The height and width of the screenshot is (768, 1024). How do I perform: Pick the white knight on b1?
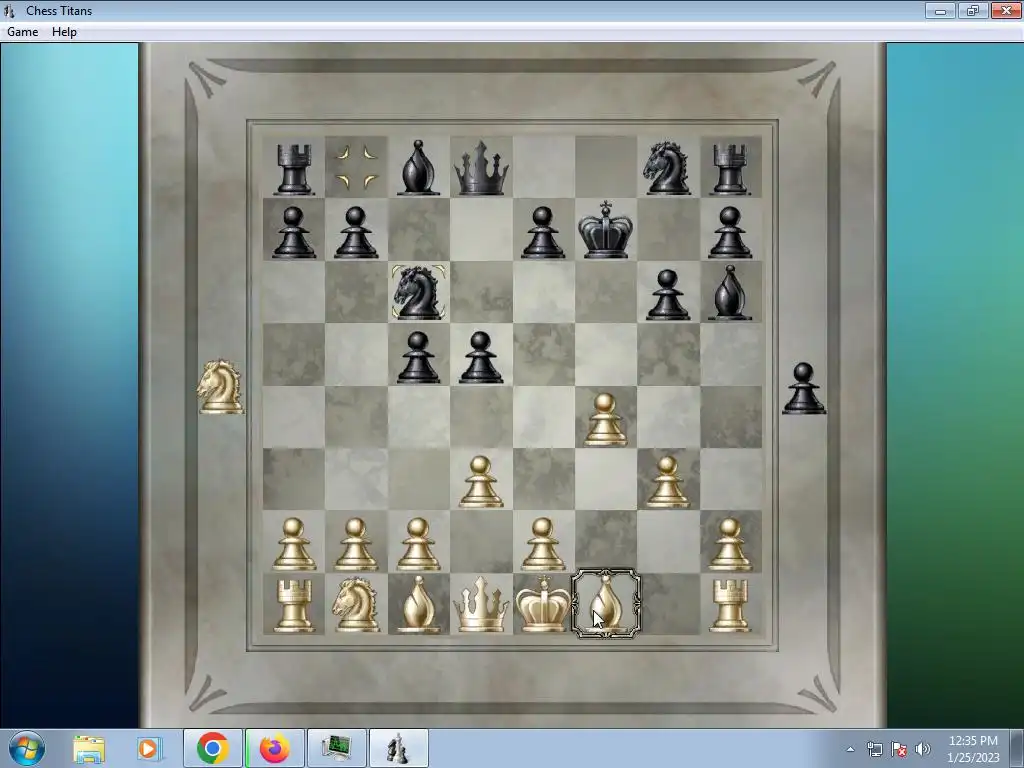(356, 605)
